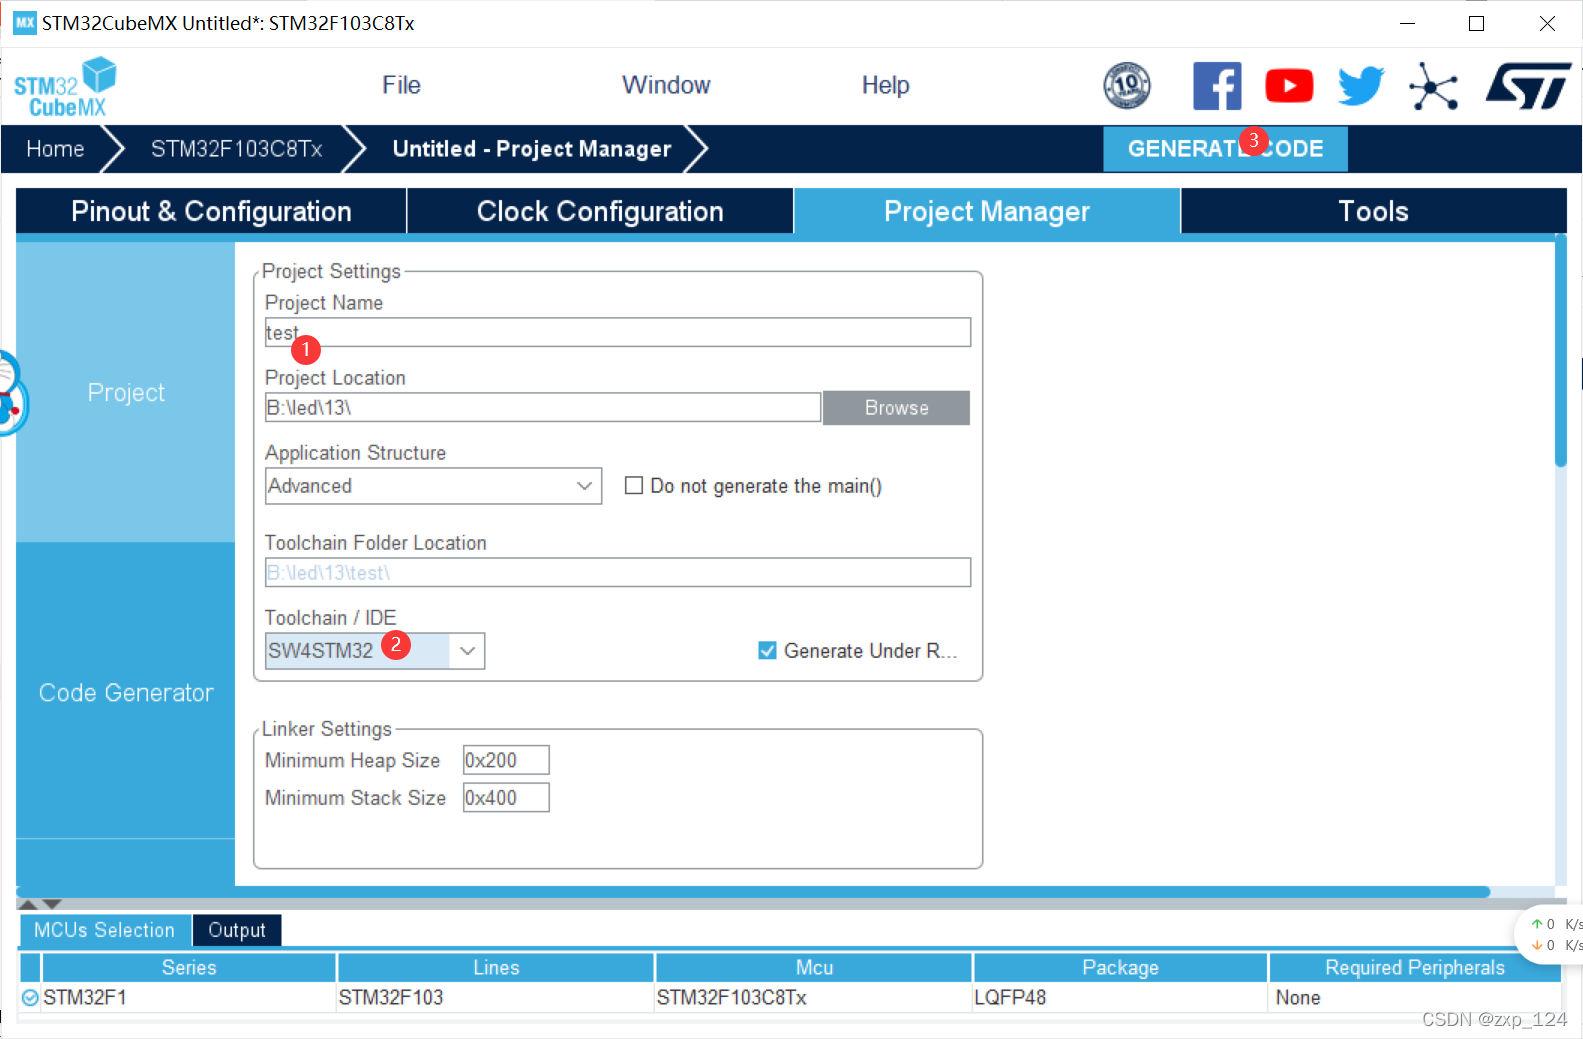Switch to the Tools tab

click(1373, 211)
